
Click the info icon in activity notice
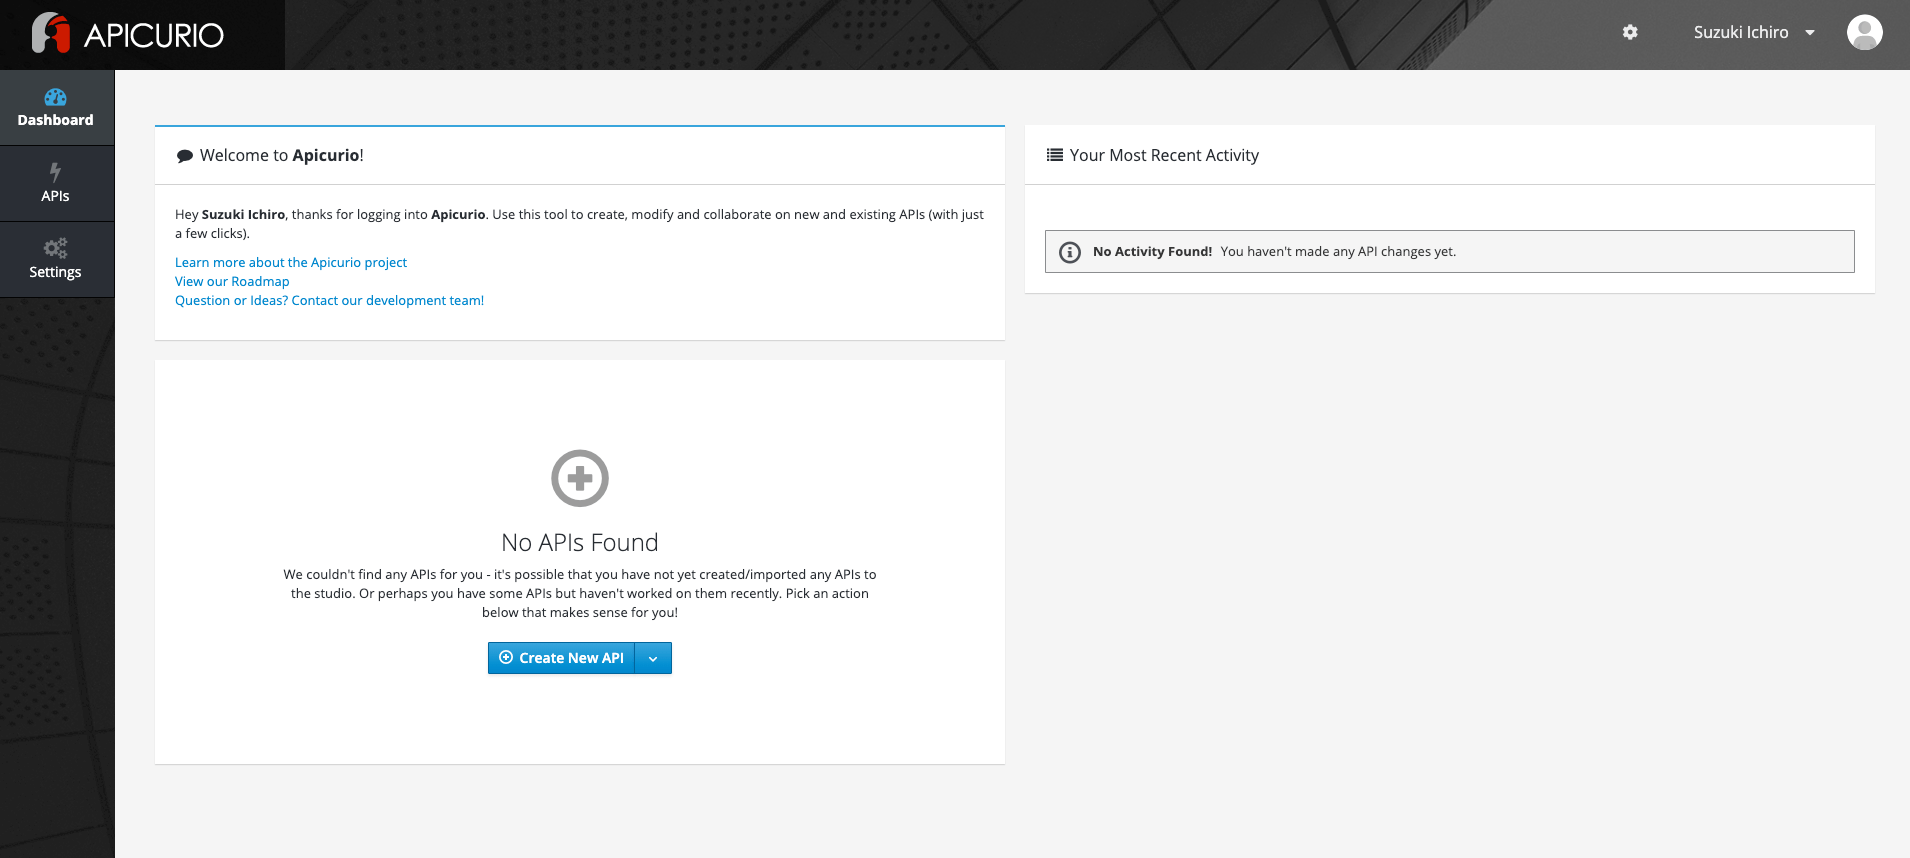1070,252
